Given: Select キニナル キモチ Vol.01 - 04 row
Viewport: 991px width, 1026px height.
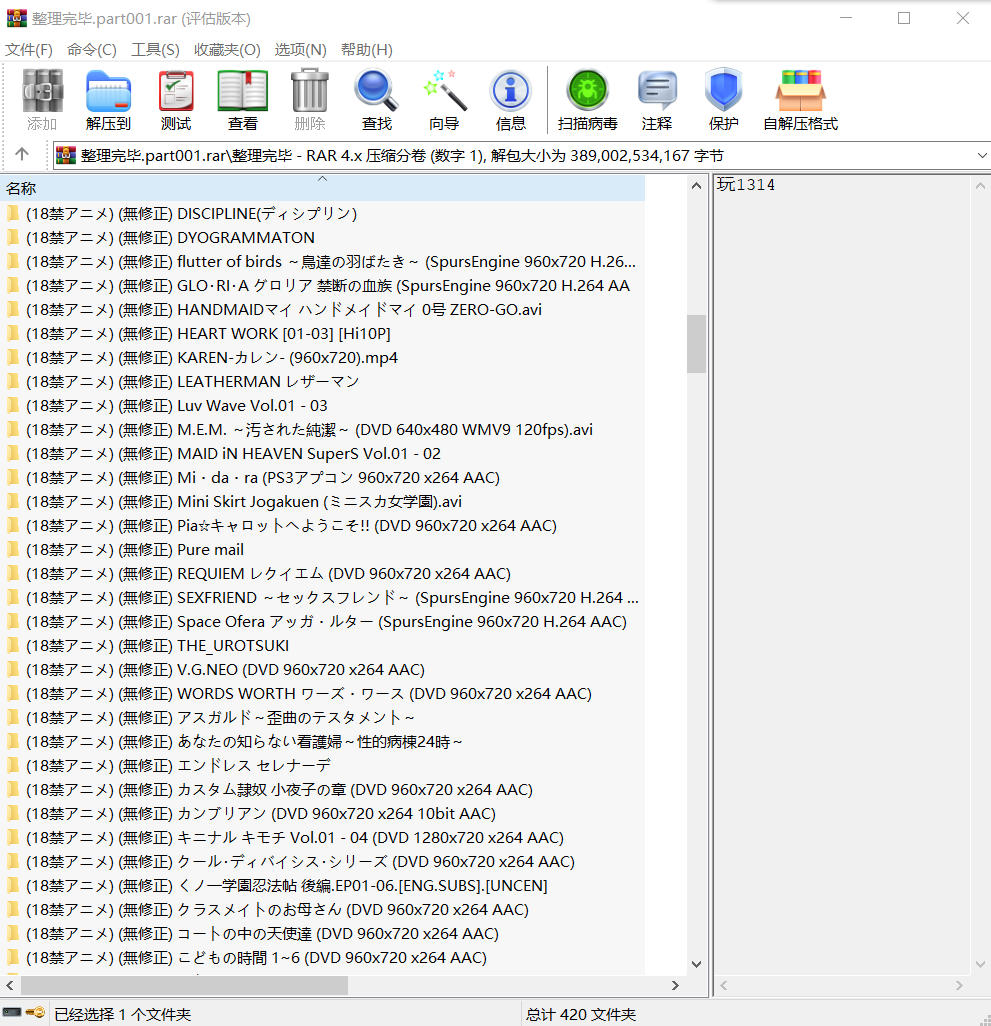Looking at the screenshot, I should [322, 838].
